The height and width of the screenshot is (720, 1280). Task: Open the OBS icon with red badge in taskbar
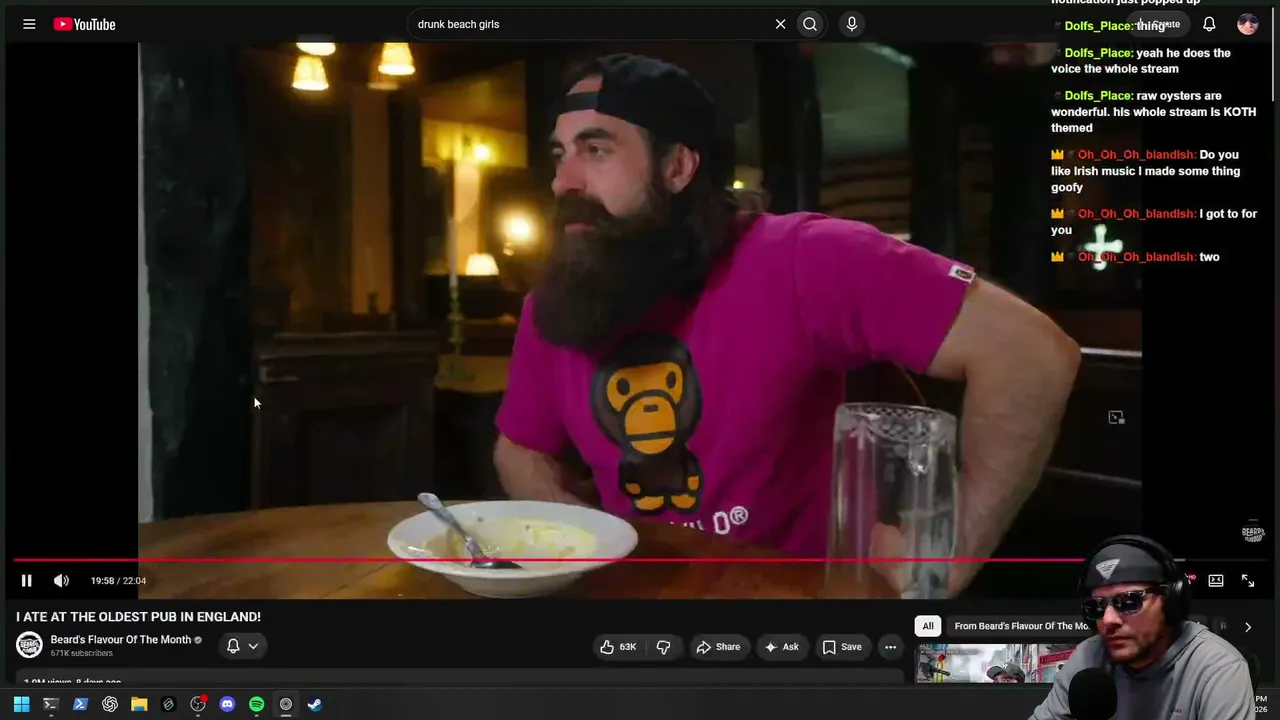(x=198, y=704)
